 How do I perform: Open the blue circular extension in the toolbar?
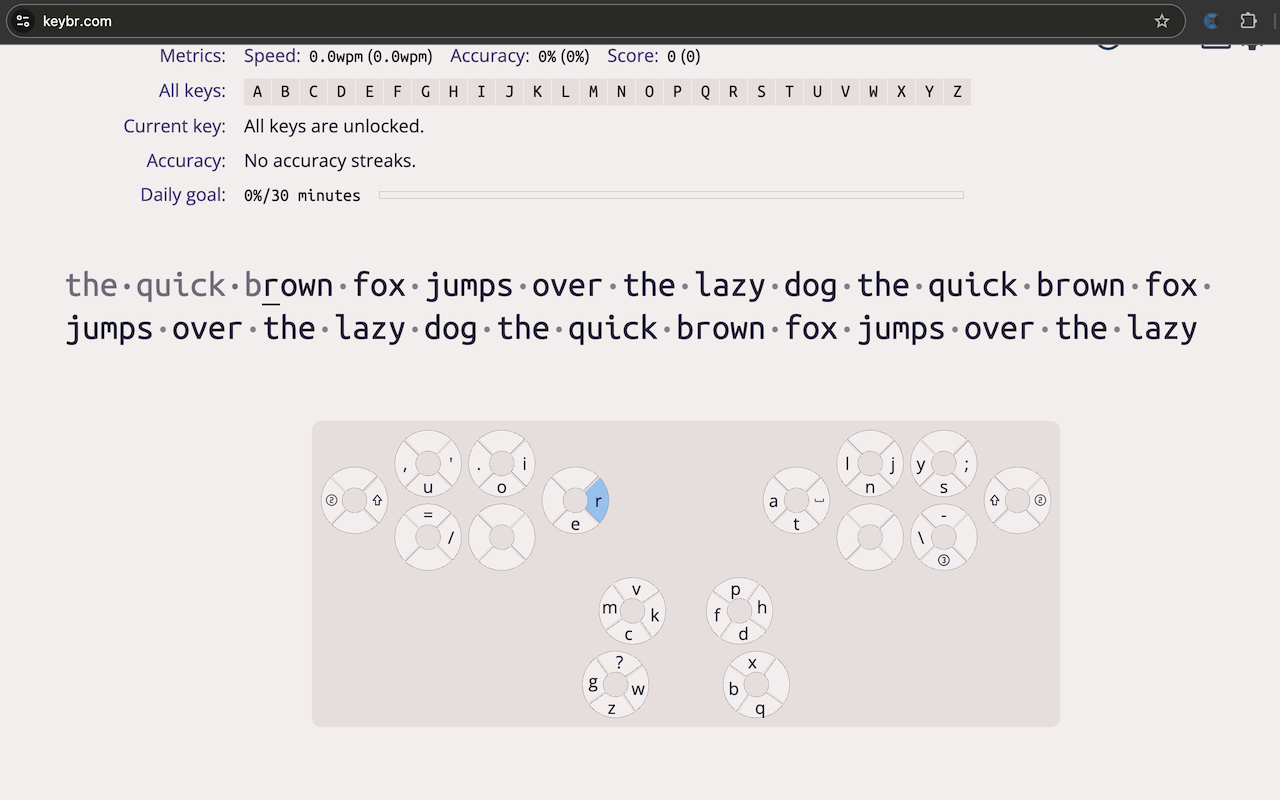tap(1211, 21)
